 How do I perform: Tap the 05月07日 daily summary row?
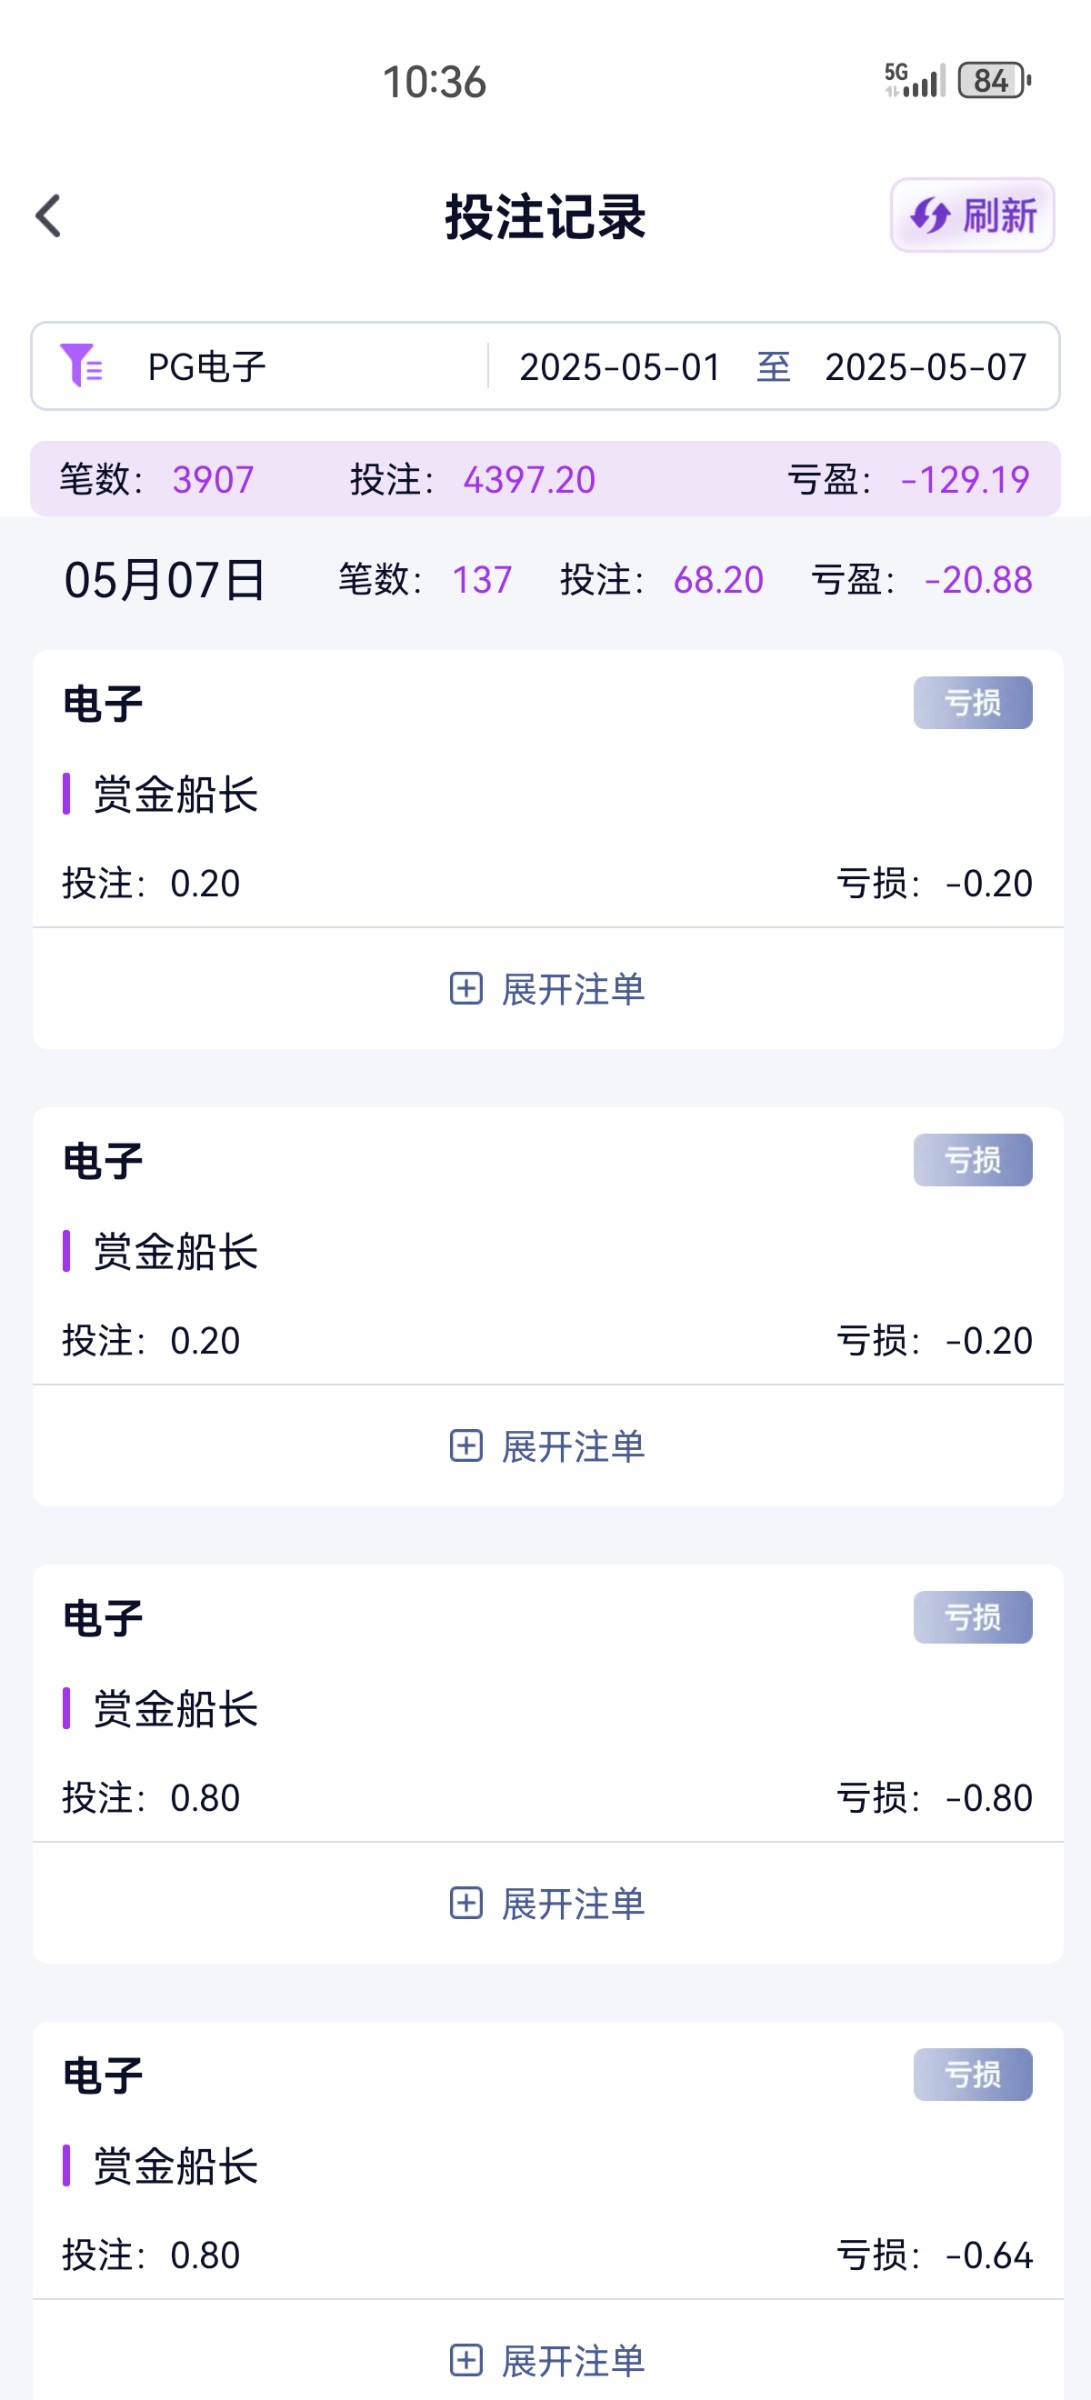[x=546, y=580]
